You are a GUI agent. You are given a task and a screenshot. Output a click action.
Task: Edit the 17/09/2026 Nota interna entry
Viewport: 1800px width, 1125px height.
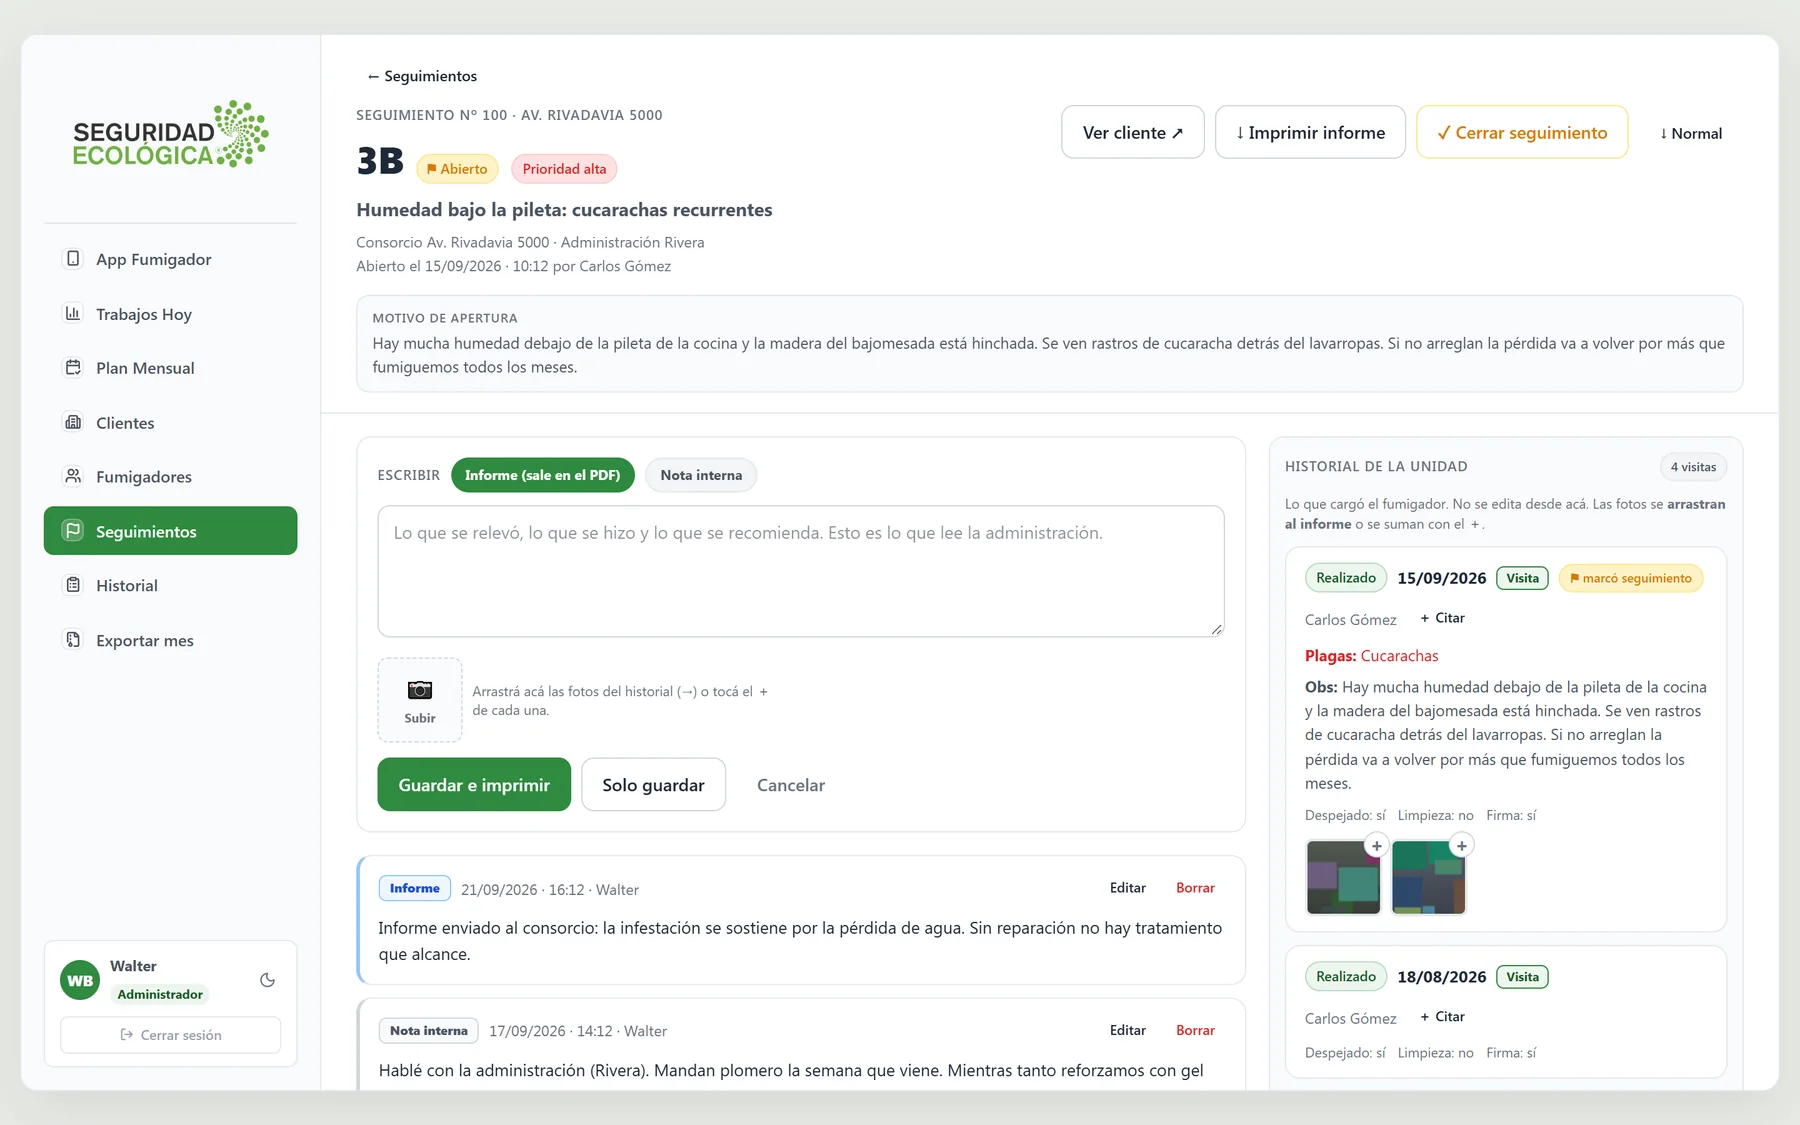[1128, 1030]
